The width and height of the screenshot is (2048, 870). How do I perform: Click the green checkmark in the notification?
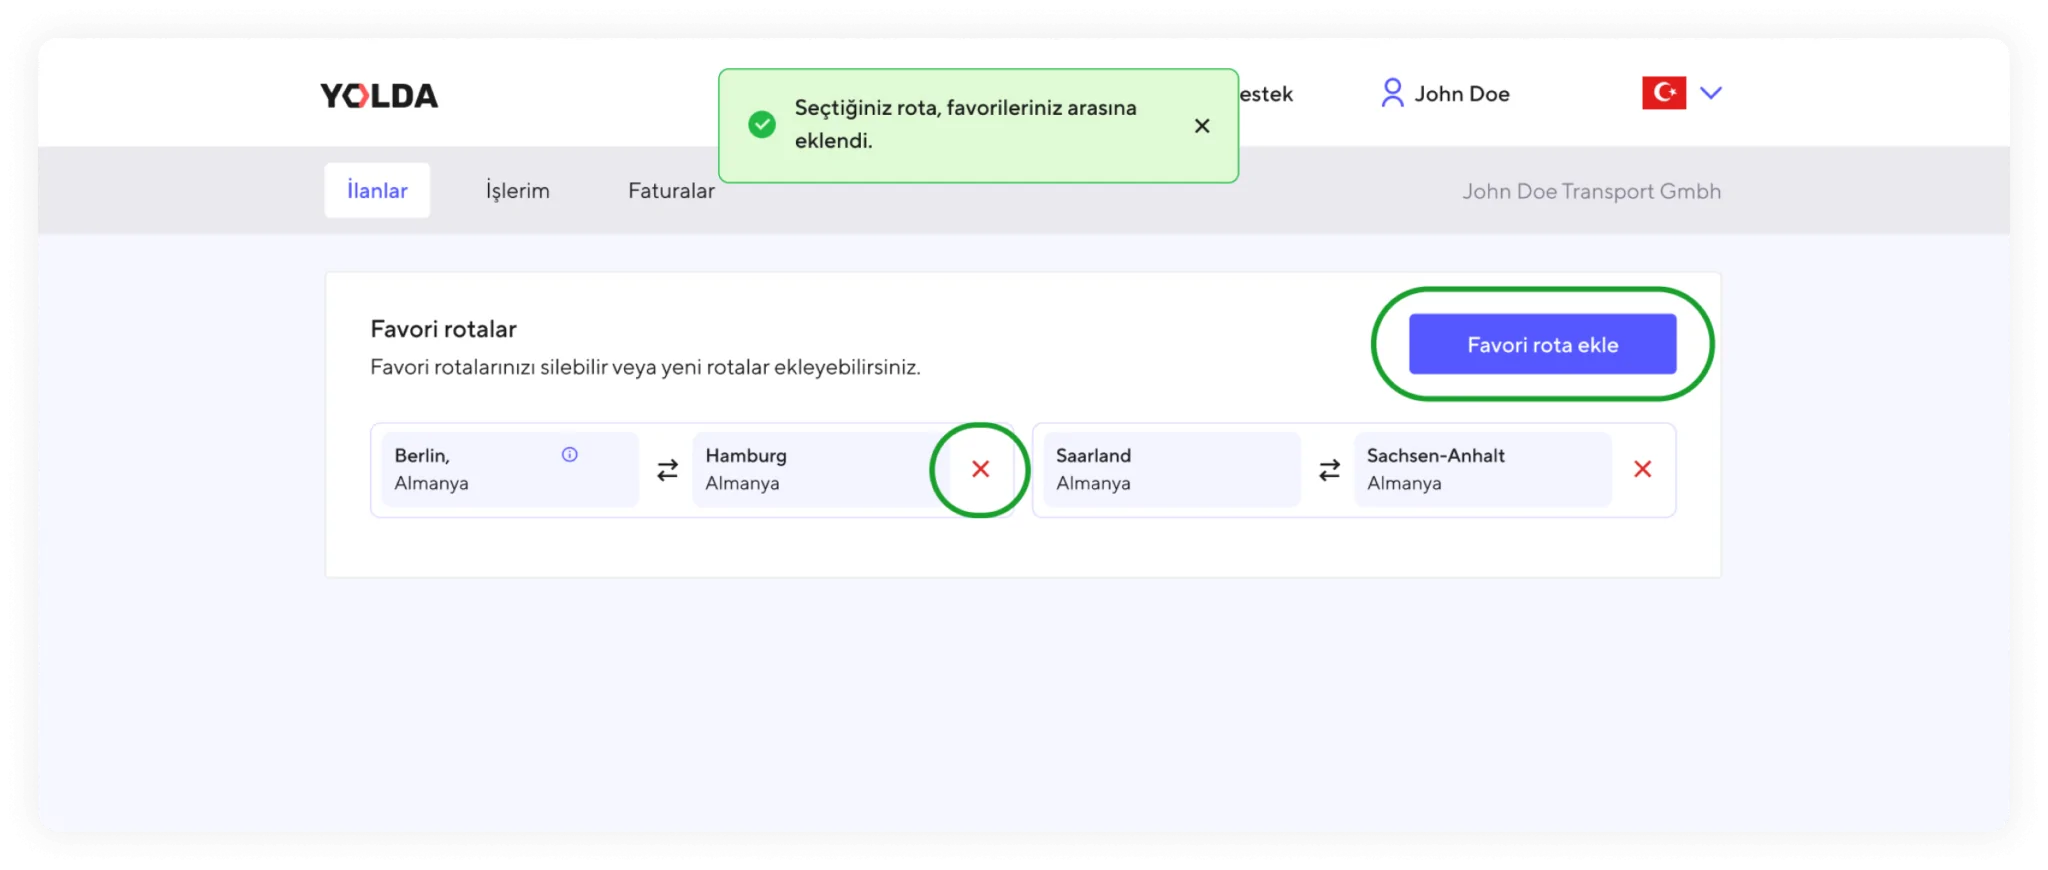(762, 125)
